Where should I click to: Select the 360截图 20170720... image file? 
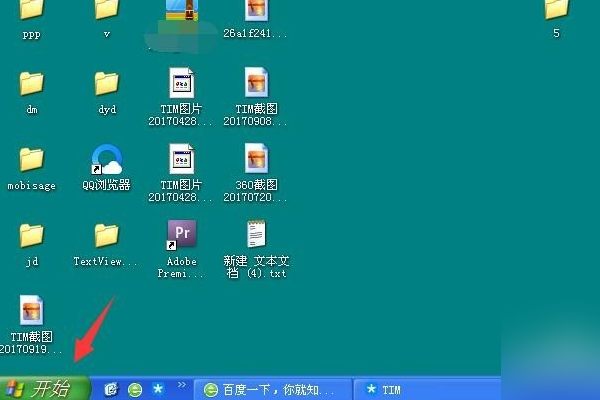click(x=256, y=158)
